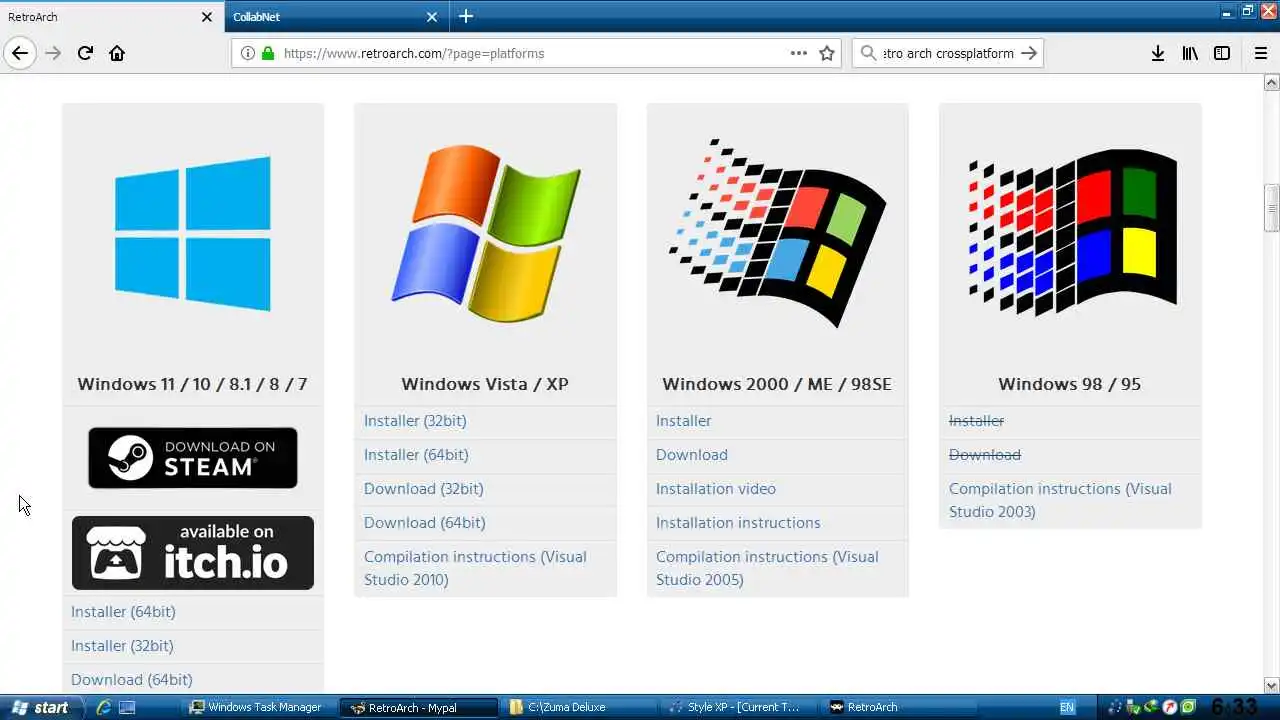
Task: Toggle the sidebar view
Action: 1222,53
